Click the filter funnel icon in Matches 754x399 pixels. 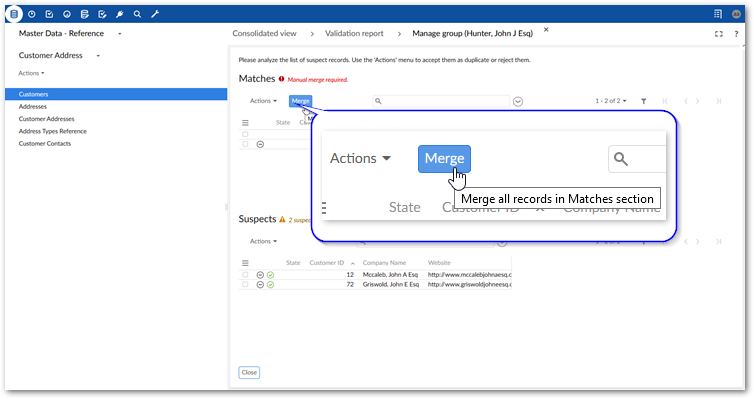pos(643,101)
